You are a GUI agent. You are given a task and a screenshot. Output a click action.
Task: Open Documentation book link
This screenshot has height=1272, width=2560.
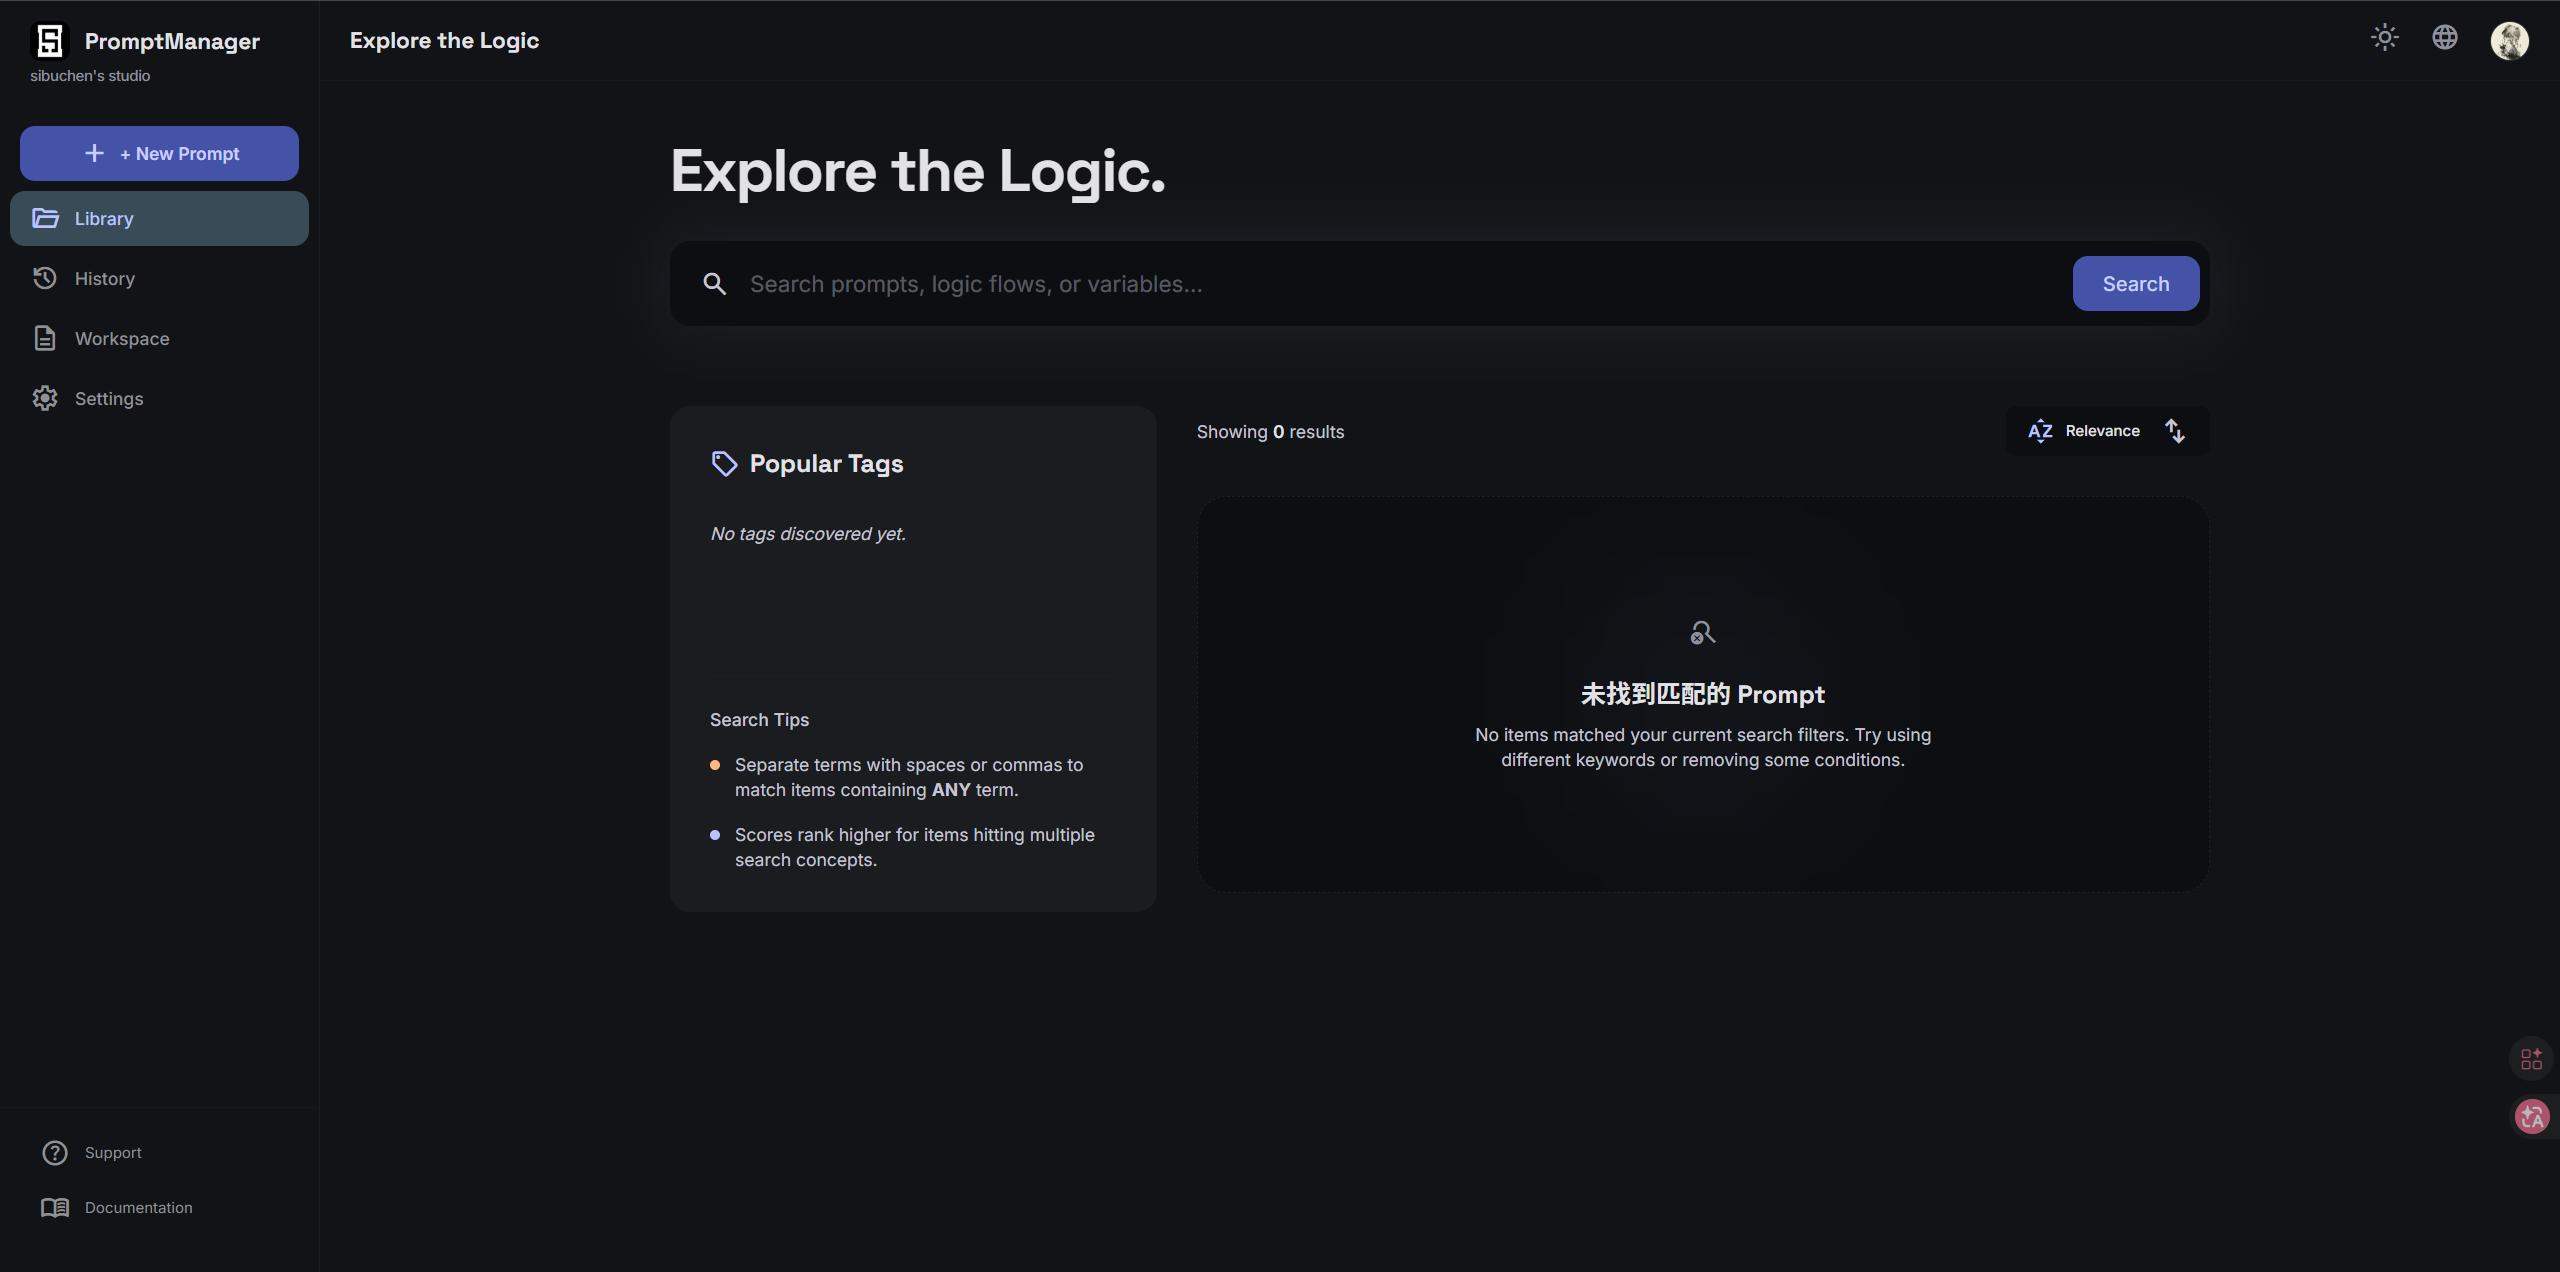[x=138, y=1207]
